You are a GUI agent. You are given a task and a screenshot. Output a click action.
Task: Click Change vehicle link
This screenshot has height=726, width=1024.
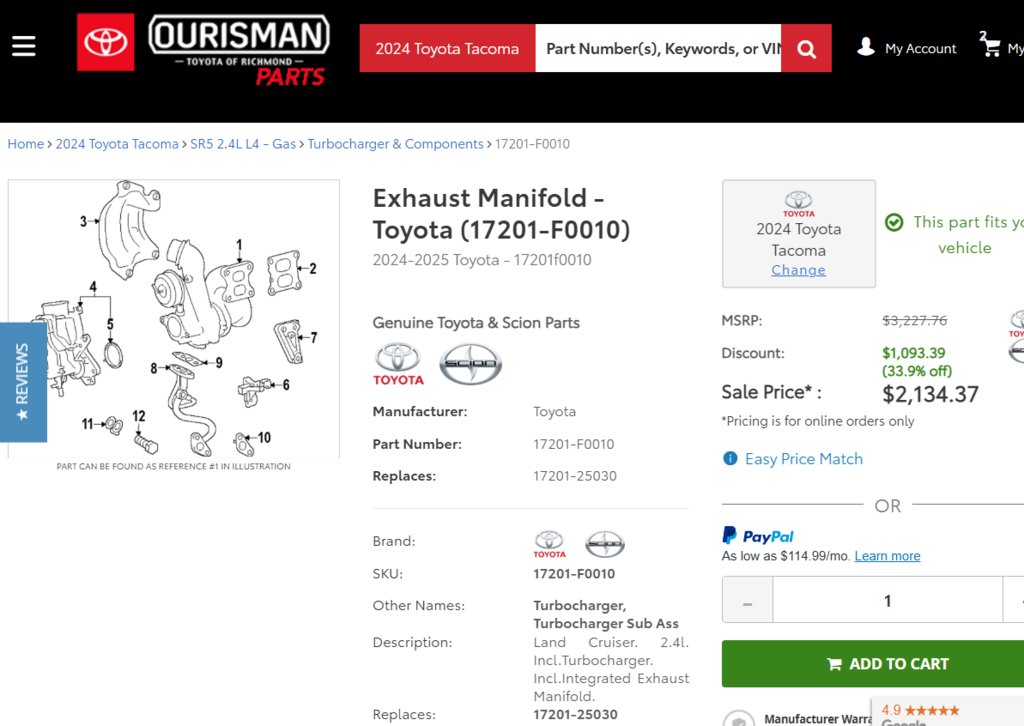[798, 270]
